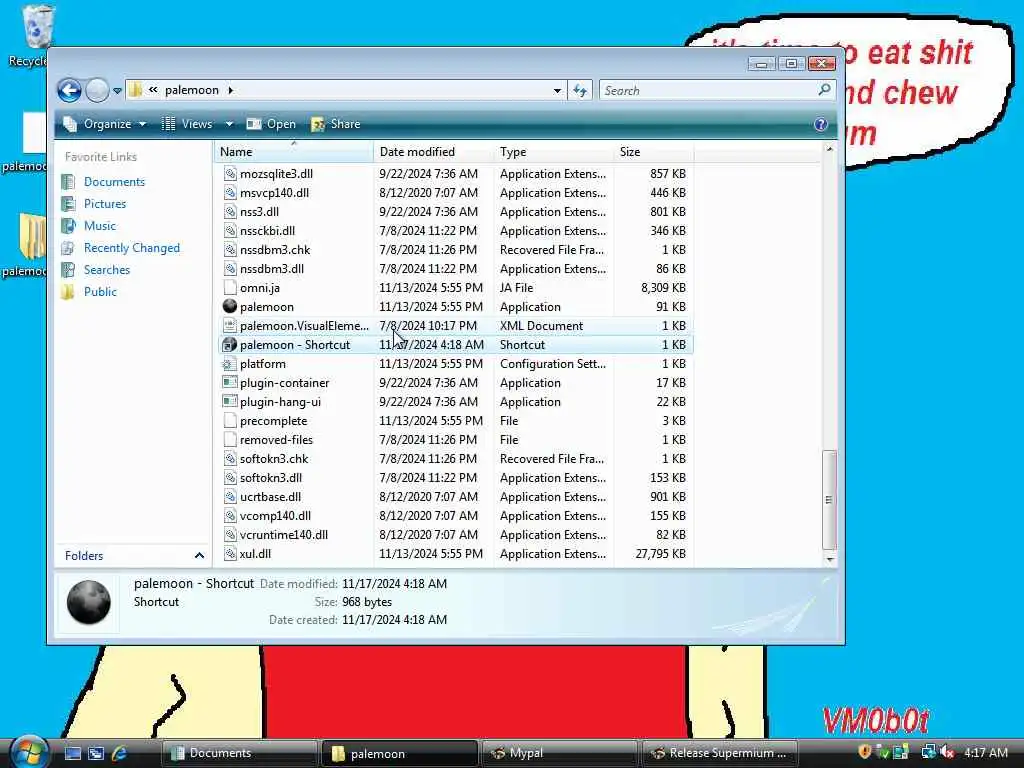This screenshot has width=1024, height=768.
Task: Open Searches favorite link
Action: tap(106, 270)
